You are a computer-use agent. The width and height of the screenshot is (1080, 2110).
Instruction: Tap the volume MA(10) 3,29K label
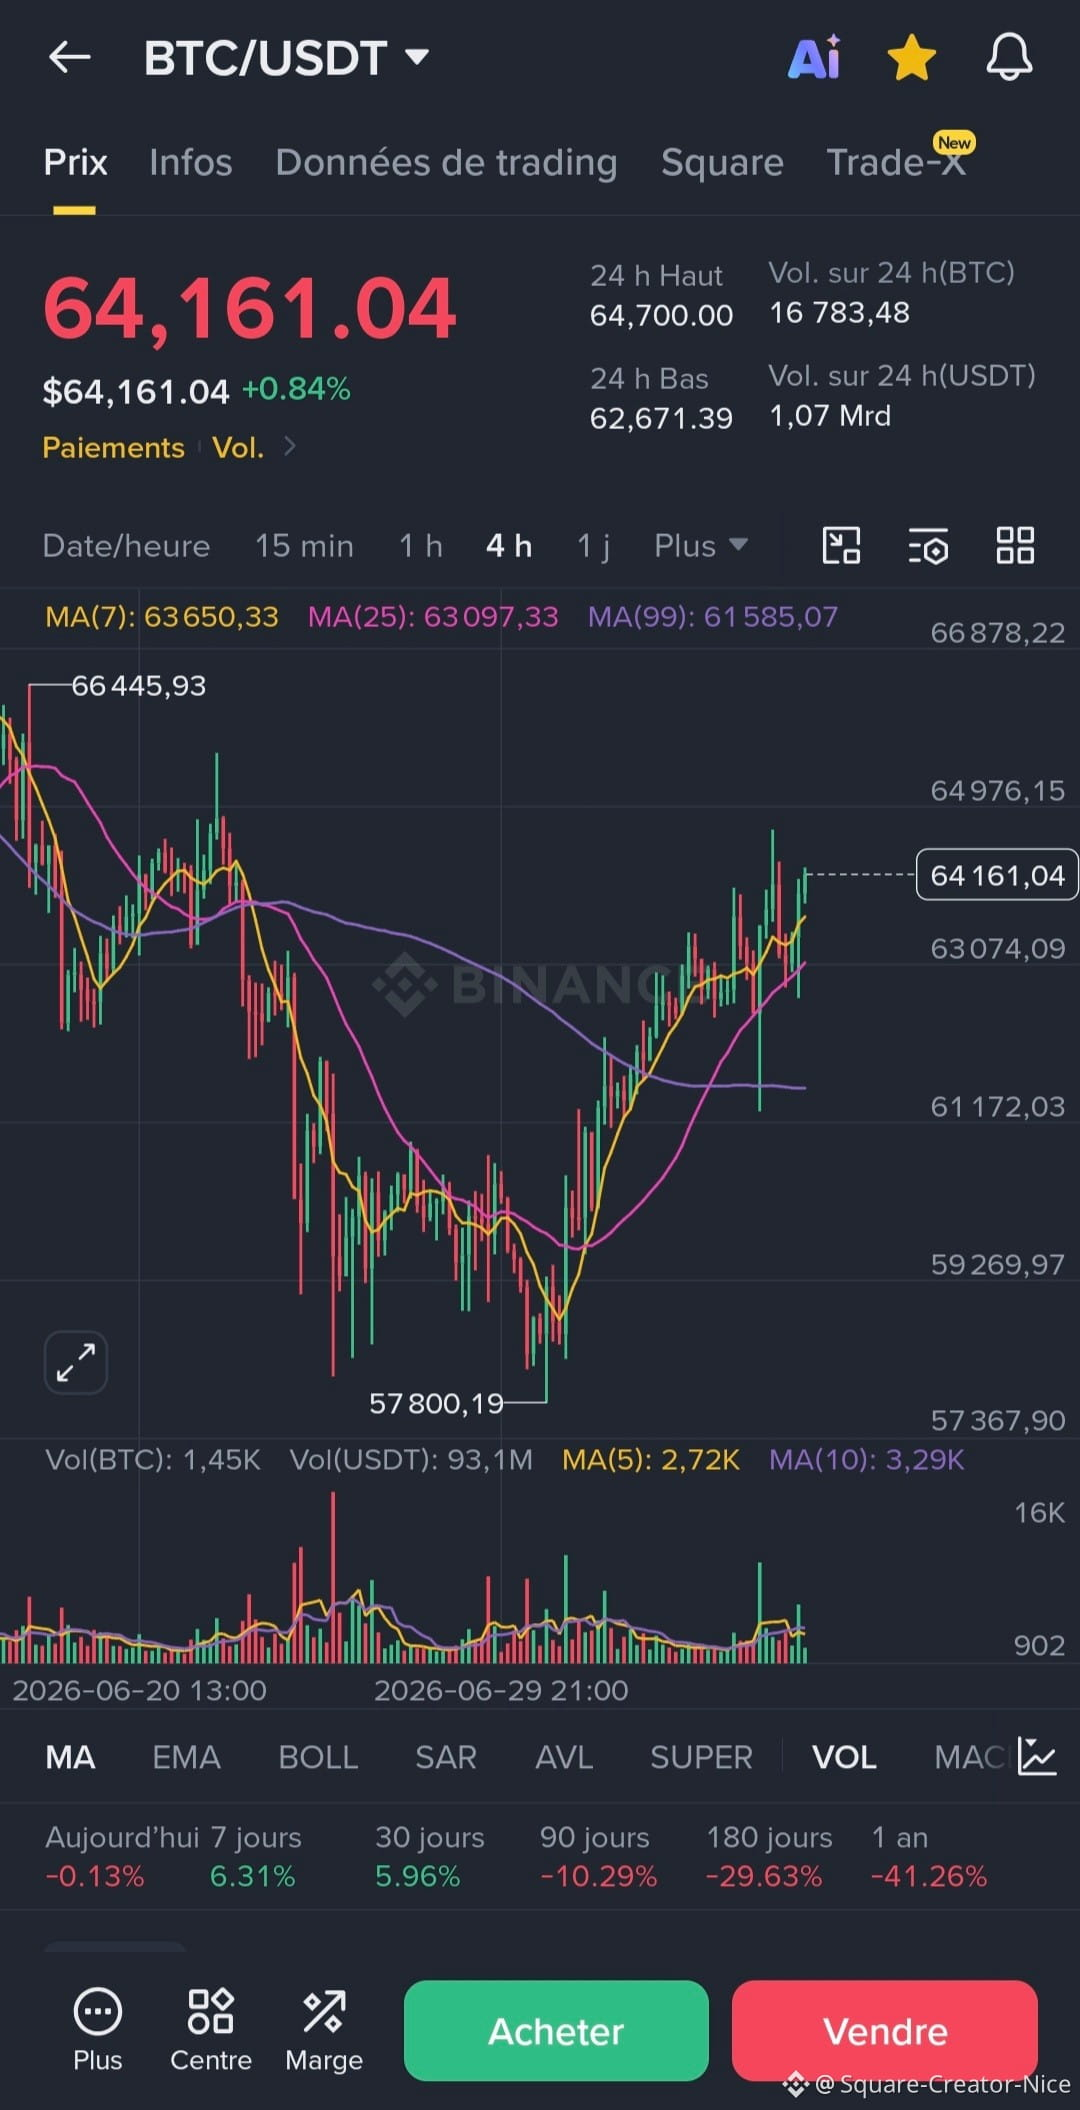(866, 1460)
